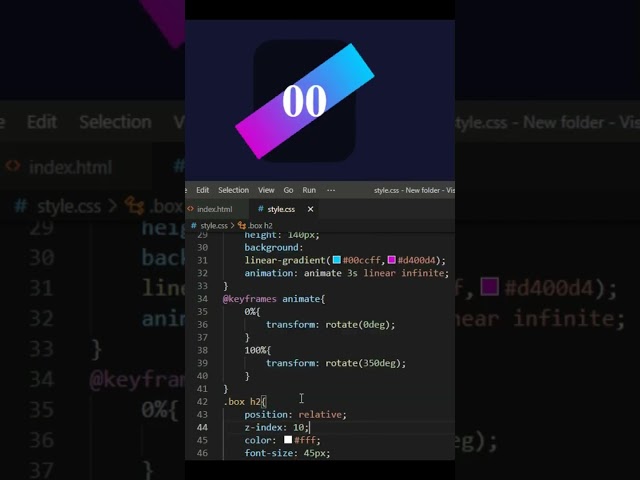Click the large blurred HTML icon in the background
Screen dimensions: 640x480
point(13,166)
